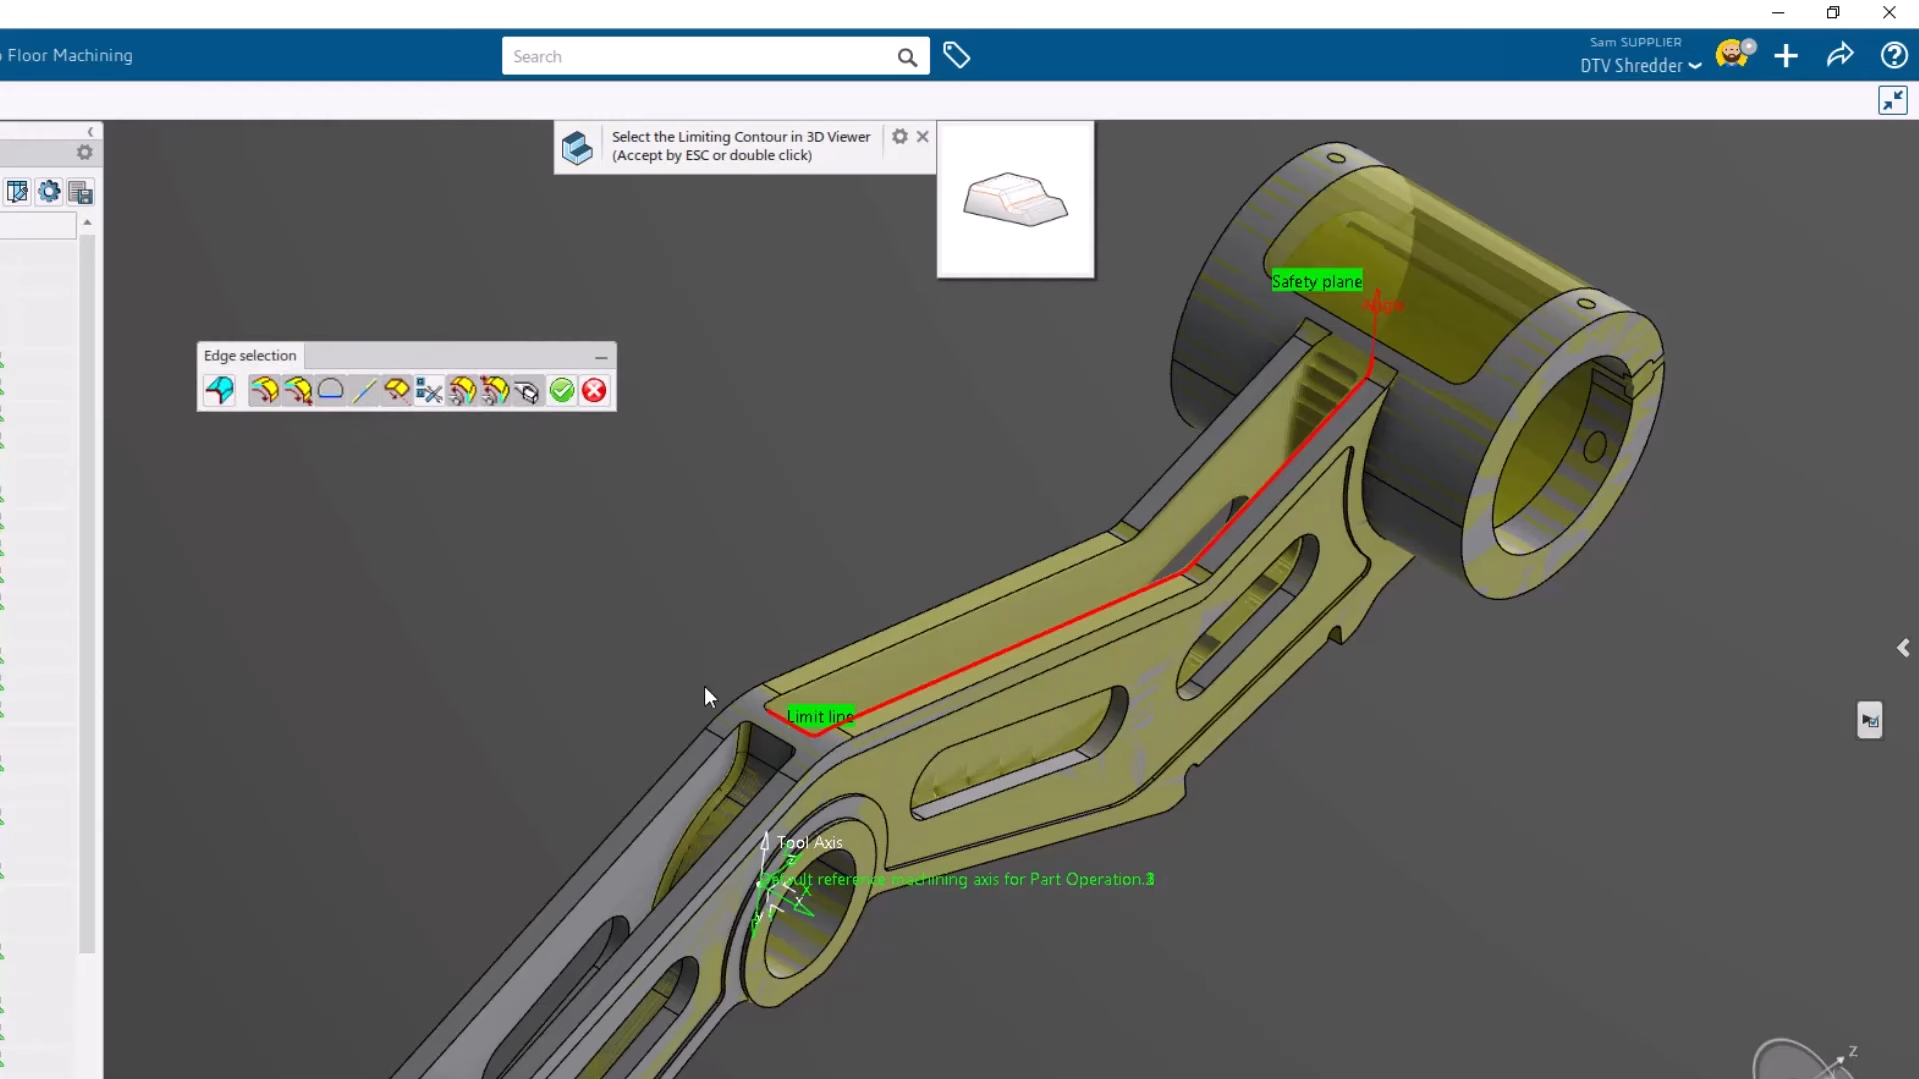This screenshot has width=1919, height=1079.
Task: Open the DTV Shredder dropdown
Action: [x=1641, y=66]
